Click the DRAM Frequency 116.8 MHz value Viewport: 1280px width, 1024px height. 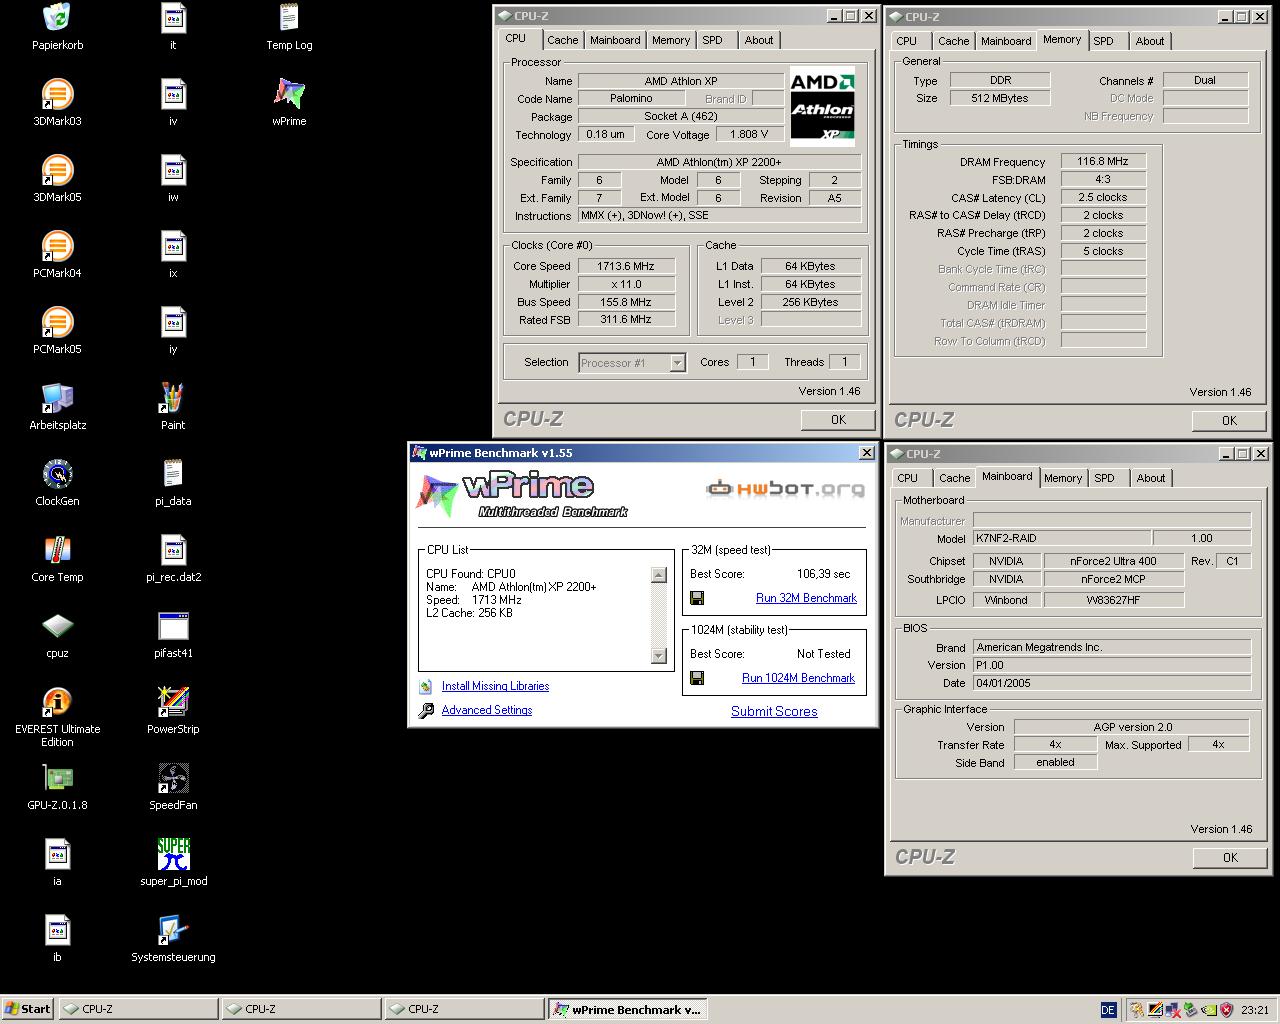[x=1103, y=161]
